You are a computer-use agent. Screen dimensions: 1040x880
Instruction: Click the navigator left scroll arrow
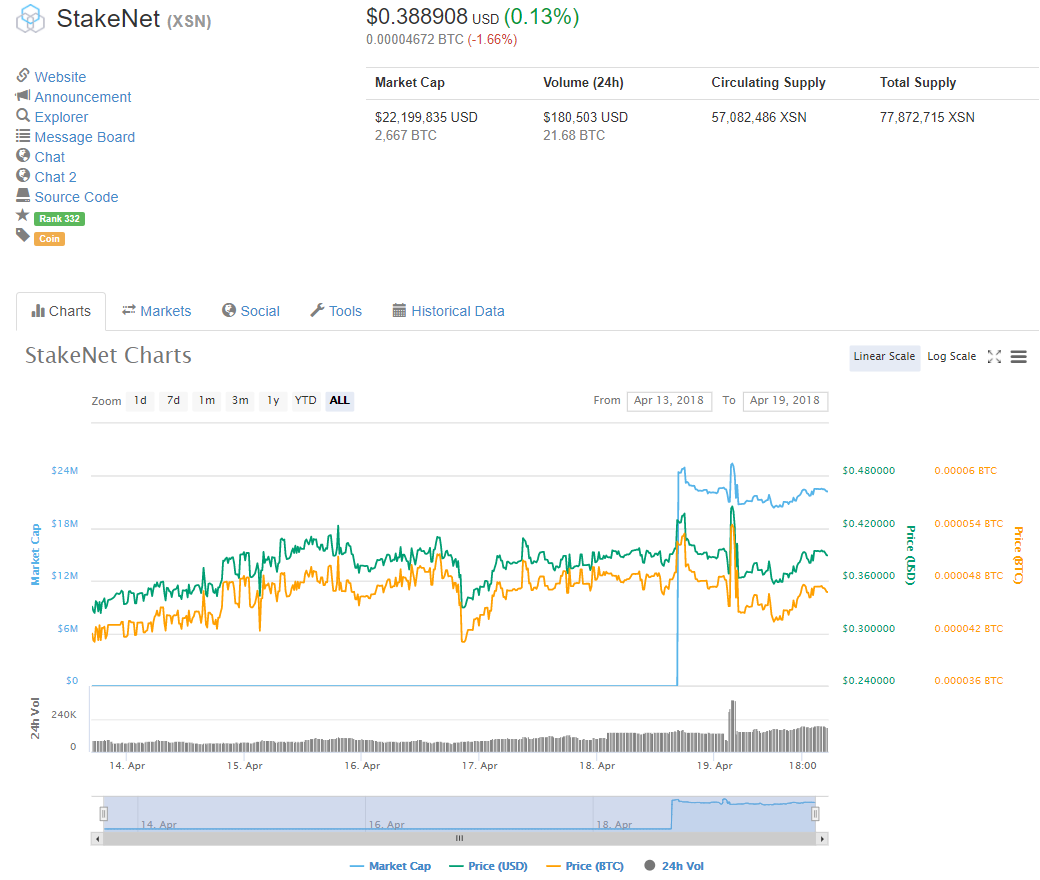(x=98, y=839)
